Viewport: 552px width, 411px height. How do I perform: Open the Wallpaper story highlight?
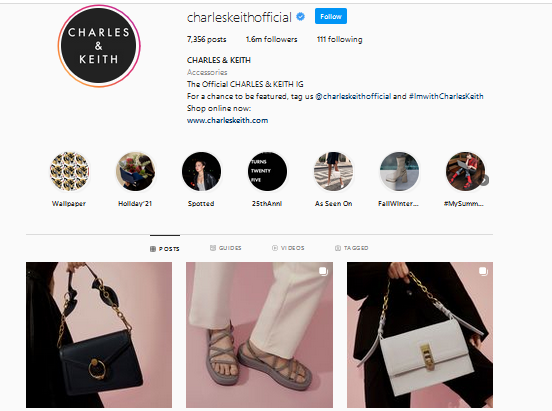pyautogui.click(x=69, y=172)
